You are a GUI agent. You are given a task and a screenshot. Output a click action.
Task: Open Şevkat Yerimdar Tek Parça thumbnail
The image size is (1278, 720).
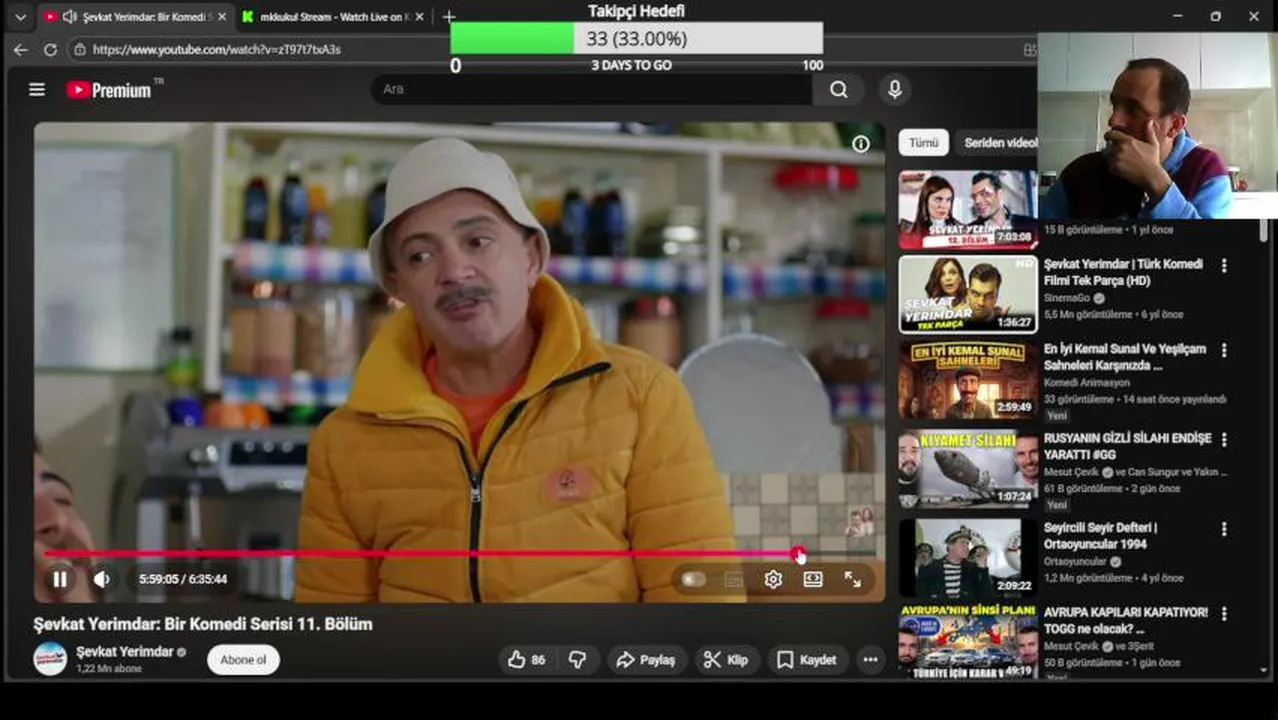point(968,294)
